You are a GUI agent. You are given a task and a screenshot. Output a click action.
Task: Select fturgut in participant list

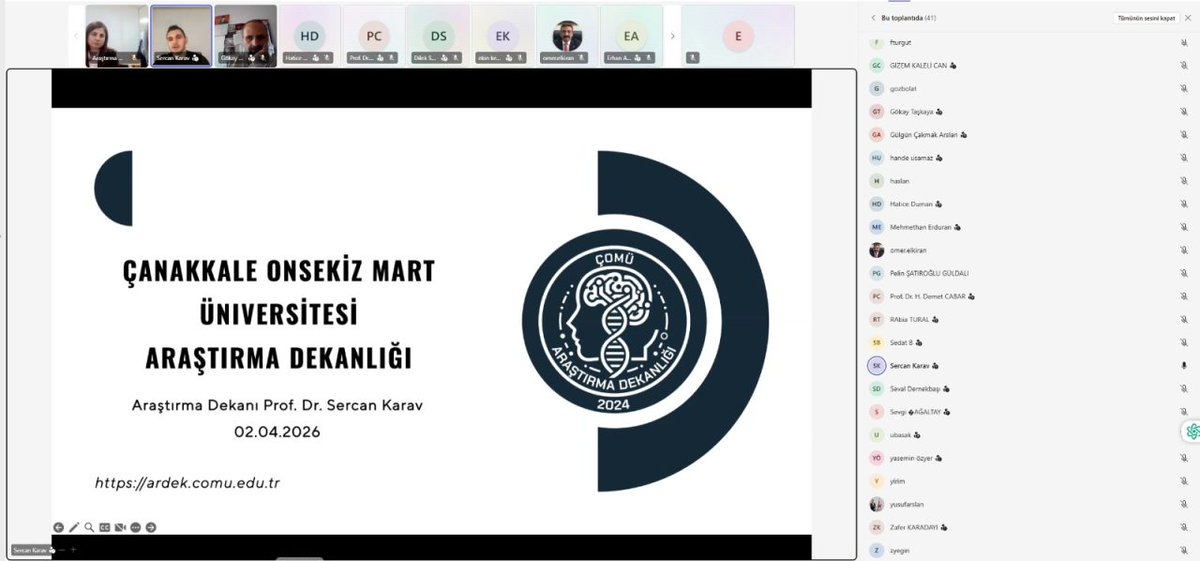click(1030, 43)
